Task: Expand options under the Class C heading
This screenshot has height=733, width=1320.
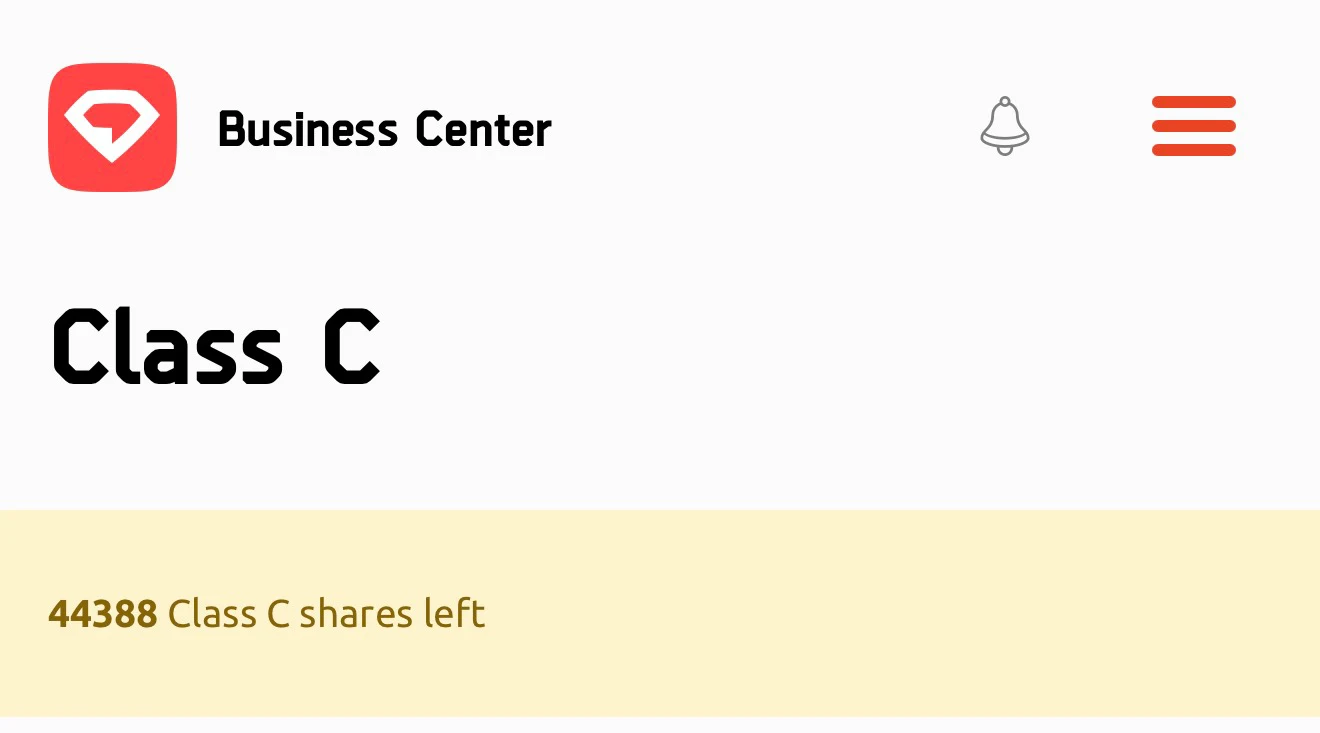Action: tap(215, 345)
